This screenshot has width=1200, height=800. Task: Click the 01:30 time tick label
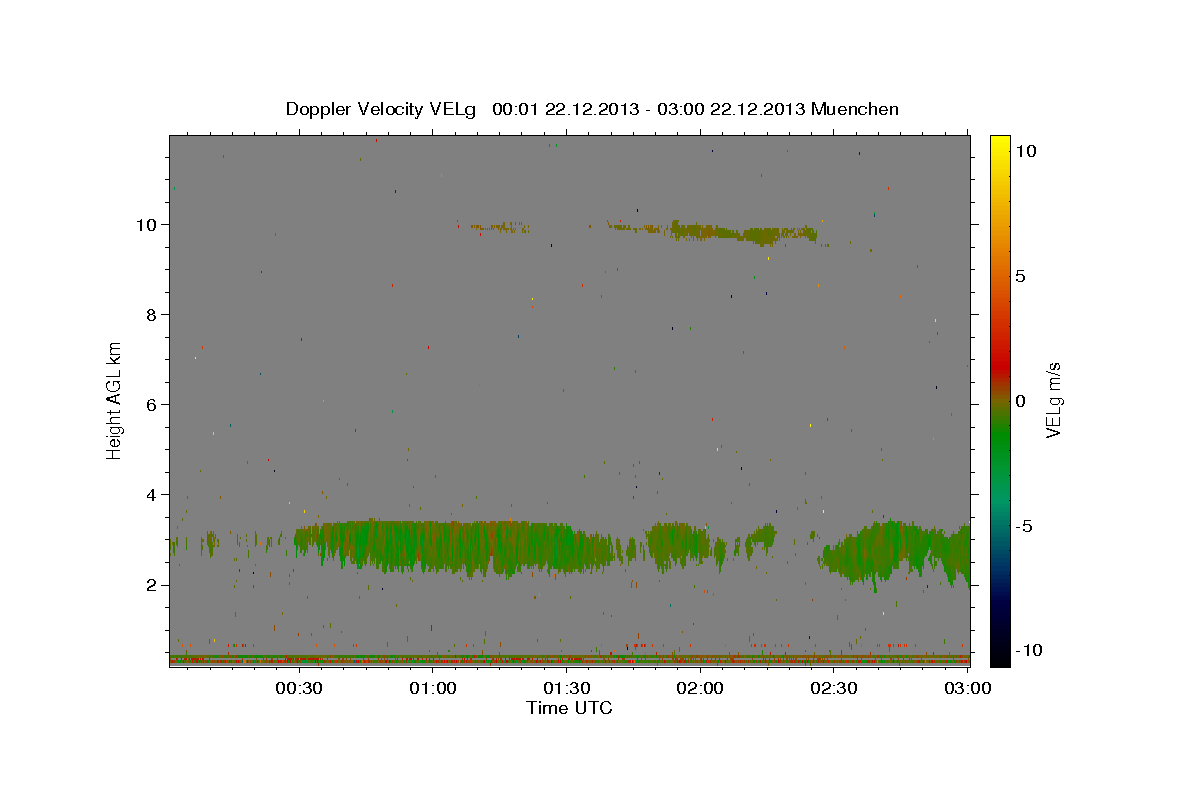(x=566, y=688)
